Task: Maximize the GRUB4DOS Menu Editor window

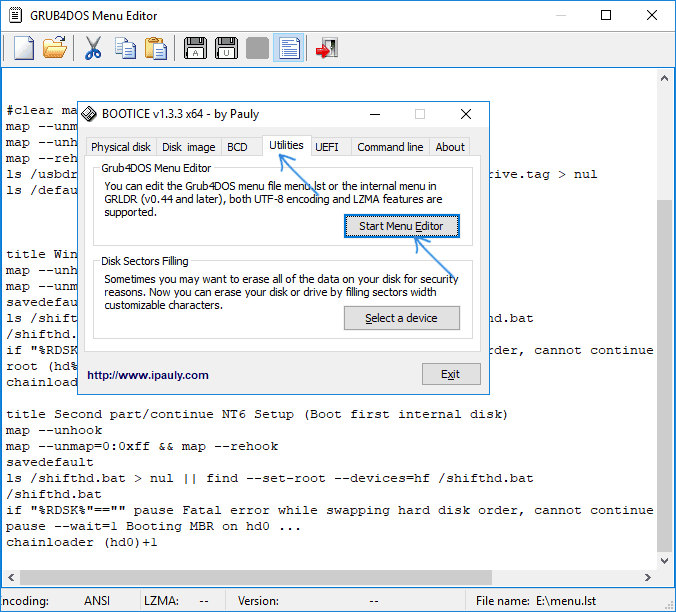Action: (x=606, y=16)
